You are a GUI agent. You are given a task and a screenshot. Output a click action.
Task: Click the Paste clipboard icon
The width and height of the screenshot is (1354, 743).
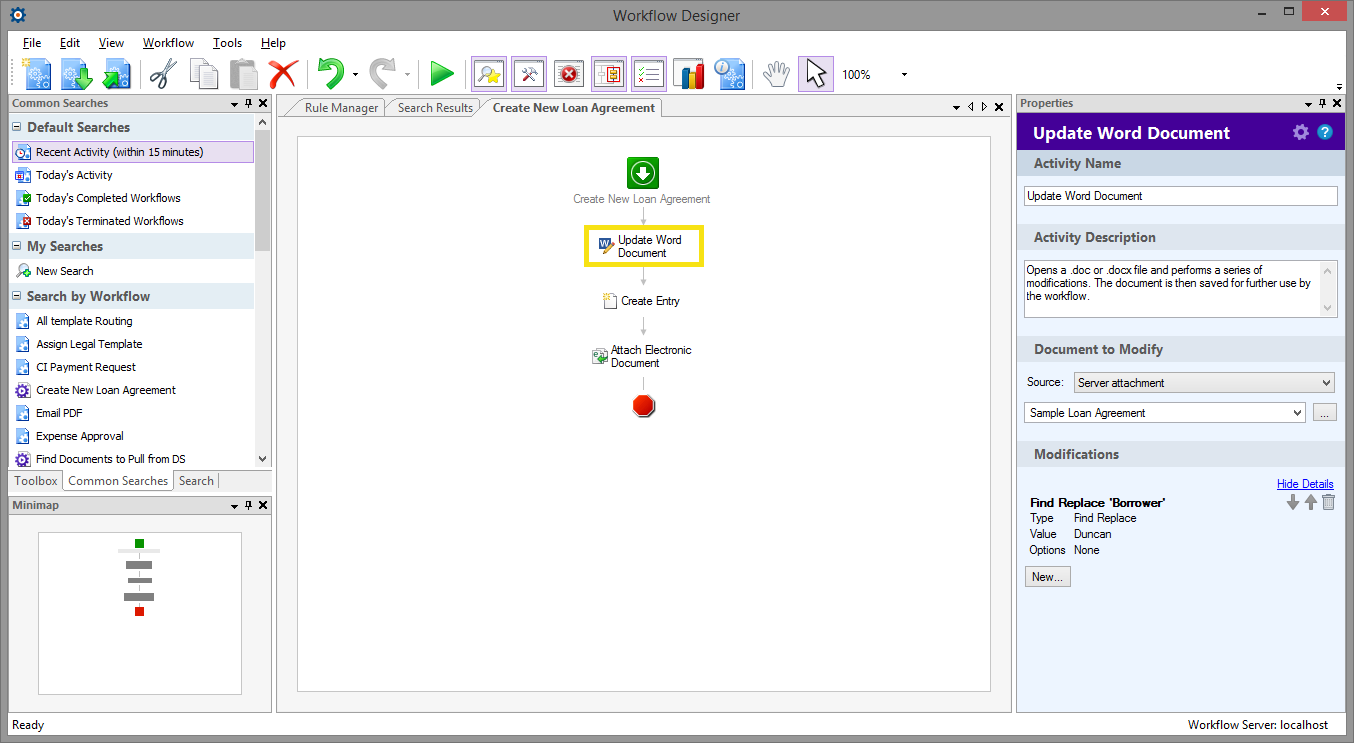[x=244, y=74]
